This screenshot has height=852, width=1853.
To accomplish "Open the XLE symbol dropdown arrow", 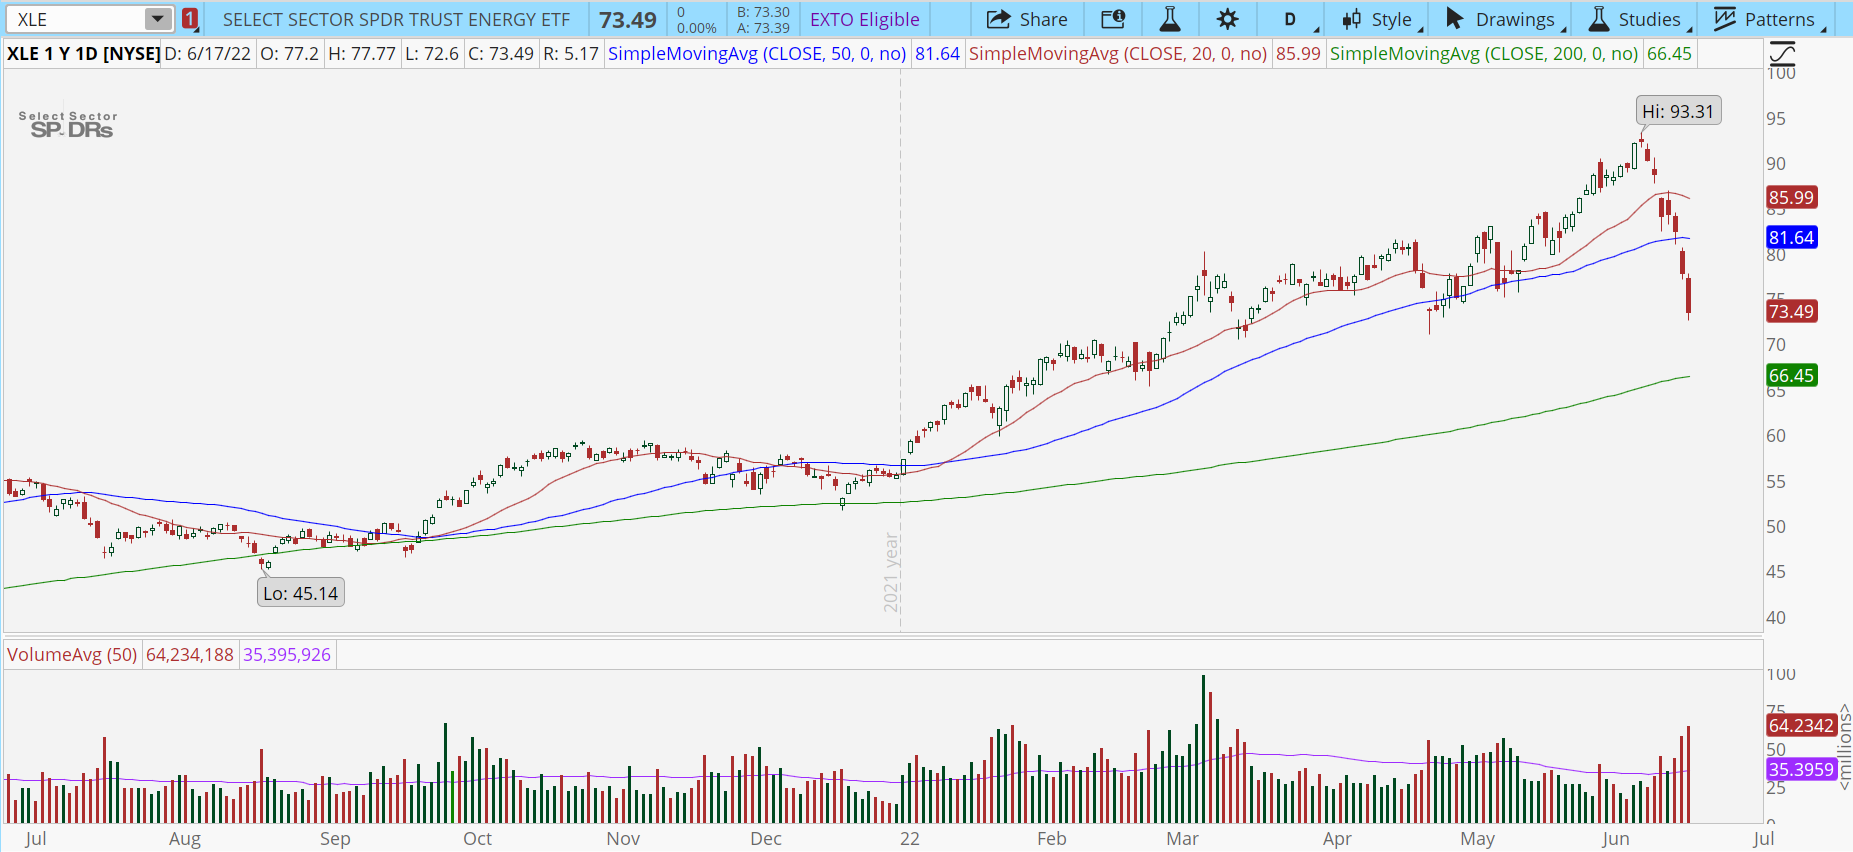I will tap(158, 19).
